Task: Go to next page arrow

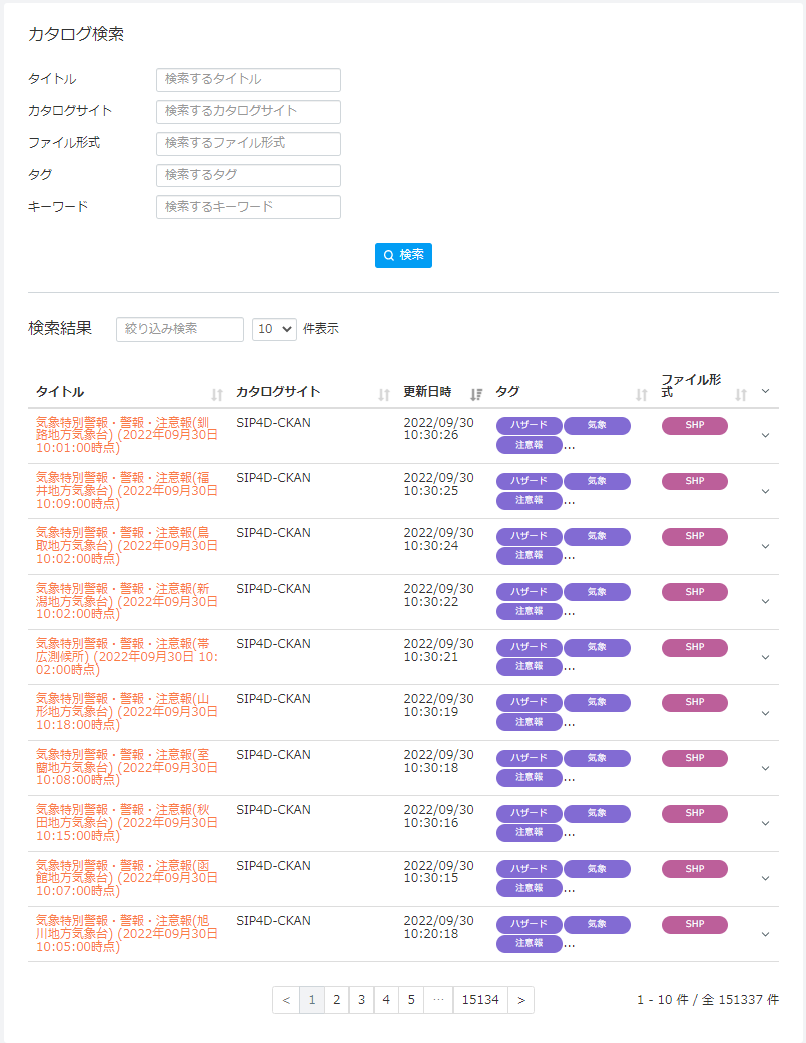Action: (x=521, y=1000)
